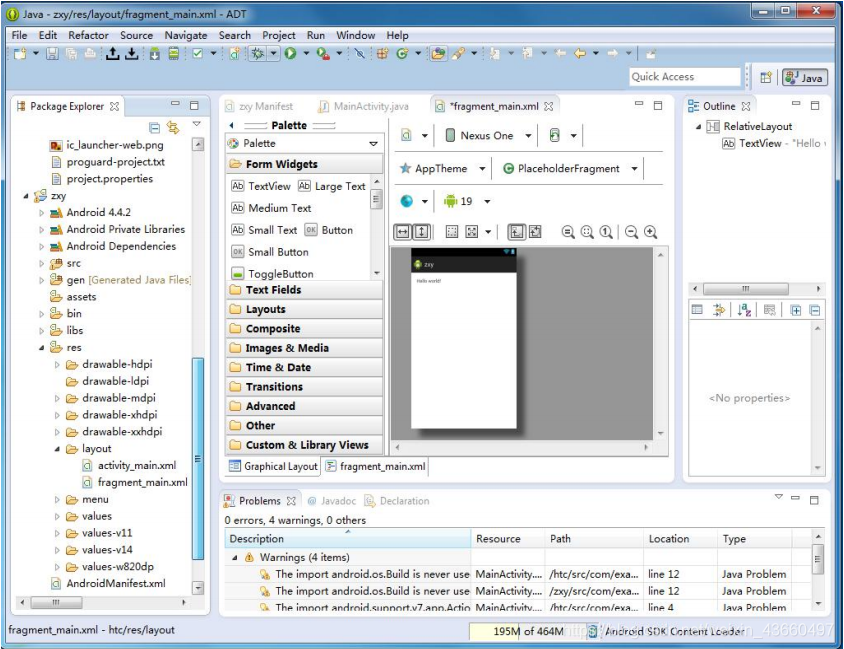The image size is (844, 649).
Task: Open the Palette options dropdown arrow
Action: coord(374,144)
